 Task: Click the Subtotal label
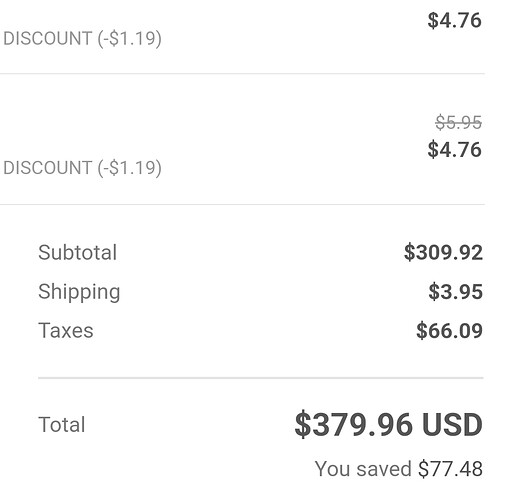(x=77, y=252)
